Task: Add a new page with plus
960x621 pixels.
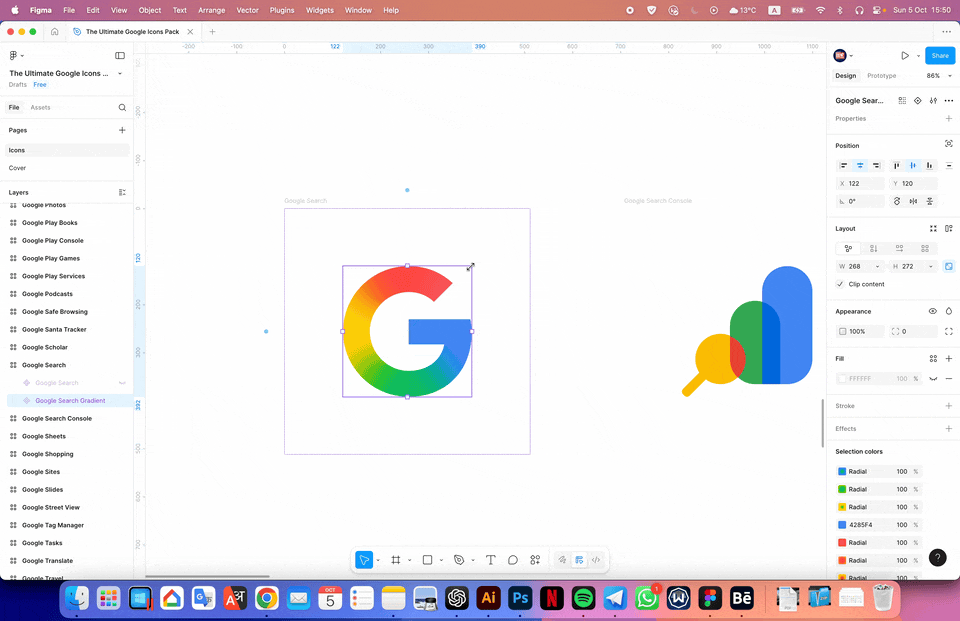Action: [122, 130]
